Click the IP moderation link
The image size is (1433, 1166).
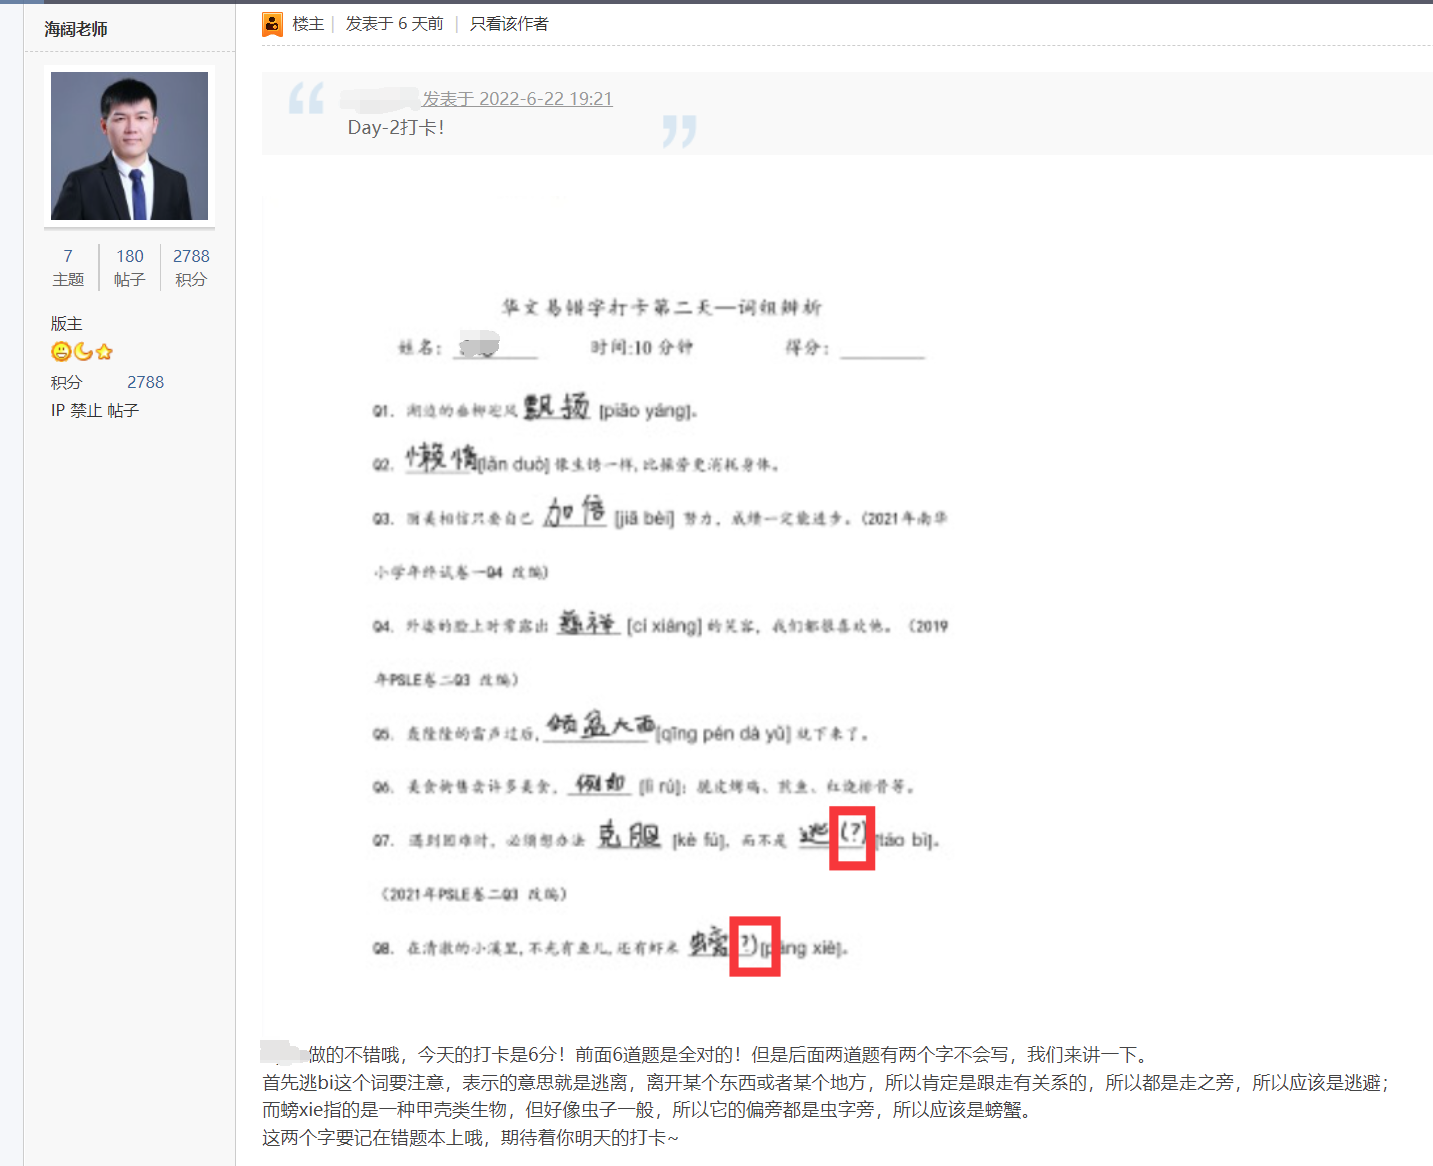coord(58,410)
